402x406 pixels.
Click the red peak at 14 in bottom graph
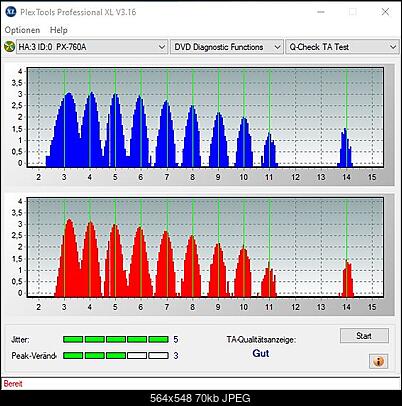(x=347, y=278)
